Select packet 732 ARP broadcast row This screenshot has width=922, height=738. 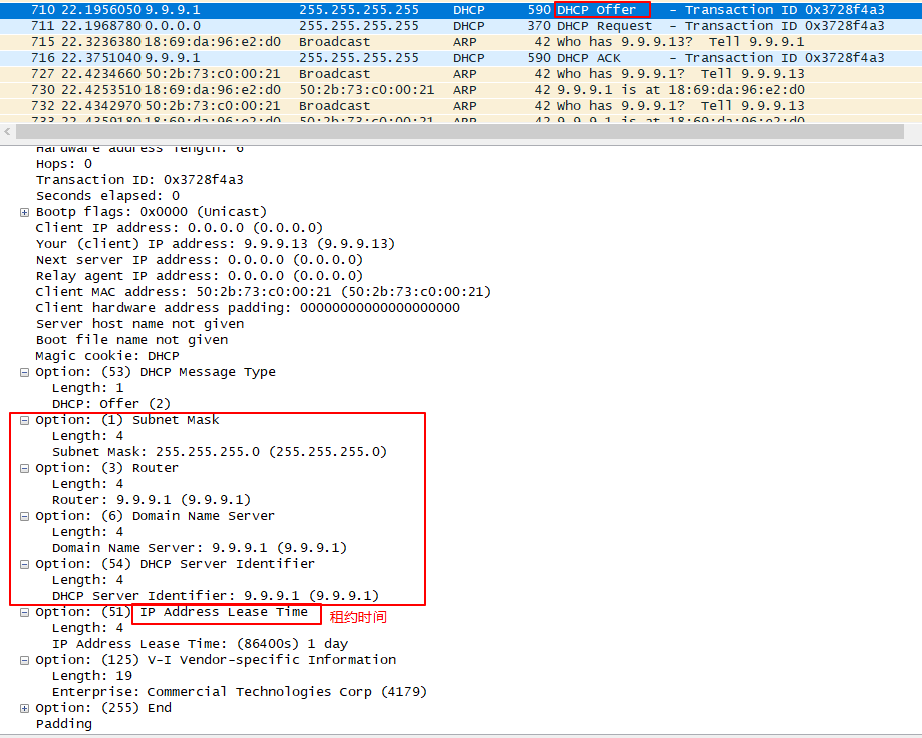pyautogui.click(x=461, y=105)
